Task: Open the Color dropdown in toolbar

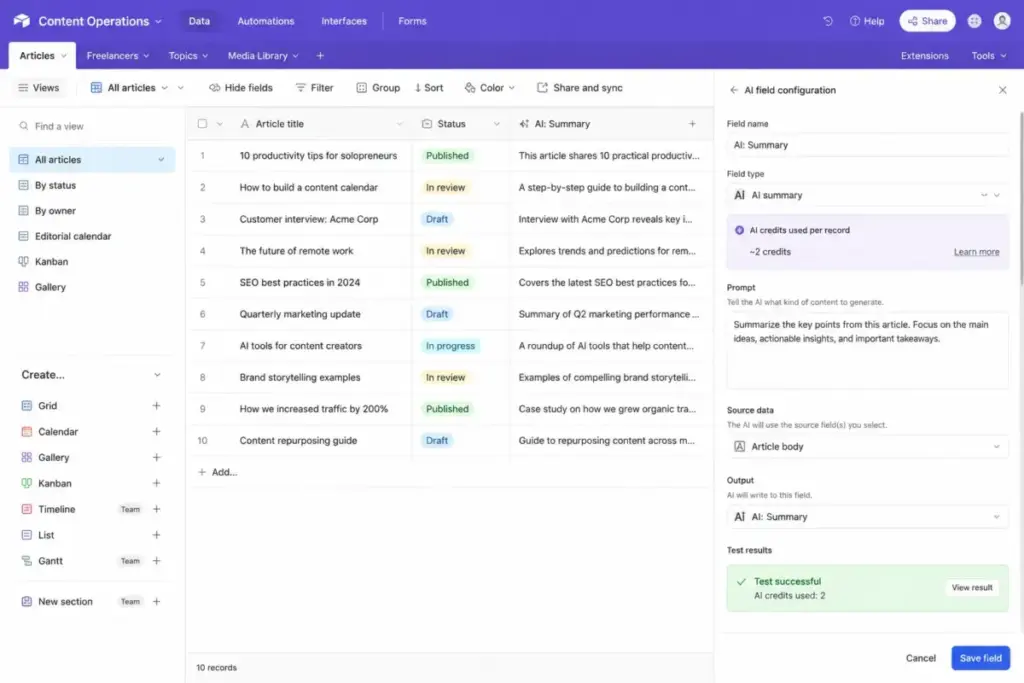Action: [x=490, y=87]
